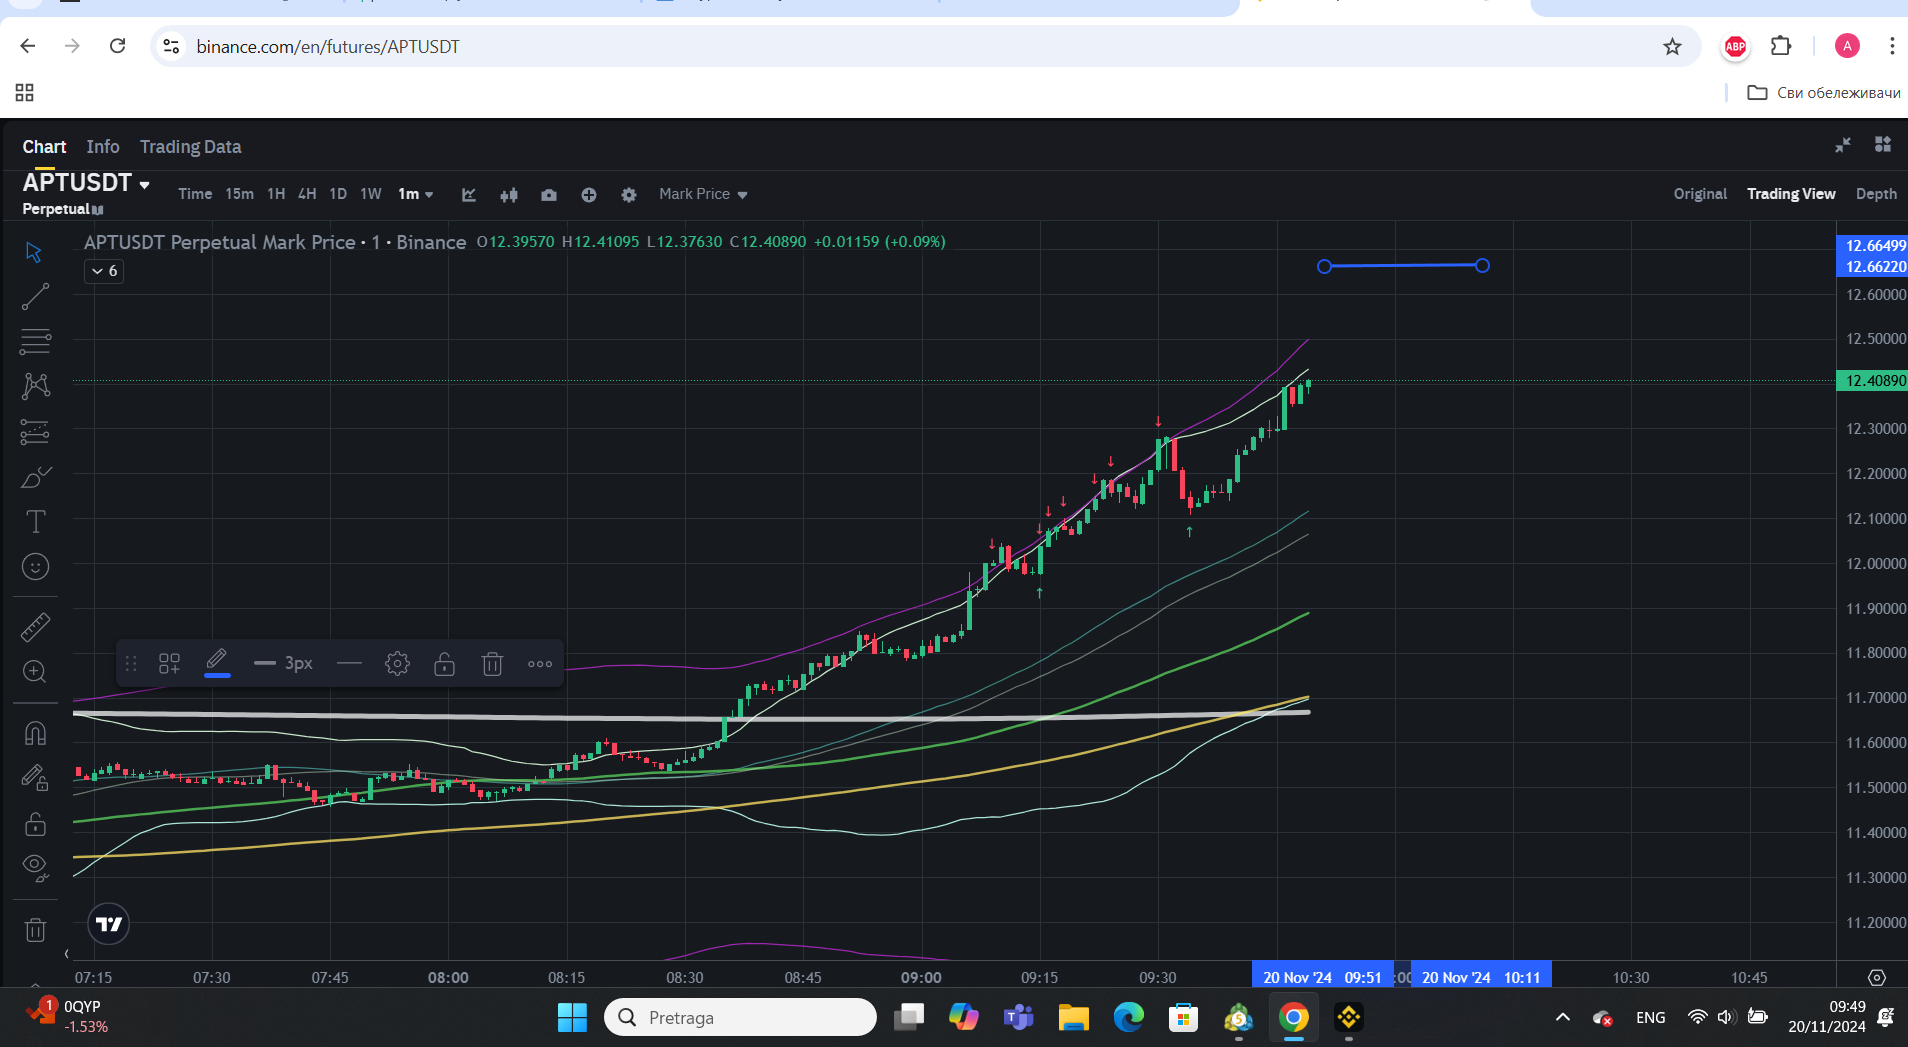Image resolution: width=1908 pixels, height=1047 pixels.
Task: Select the Text annotation tool
Action: 35,521
